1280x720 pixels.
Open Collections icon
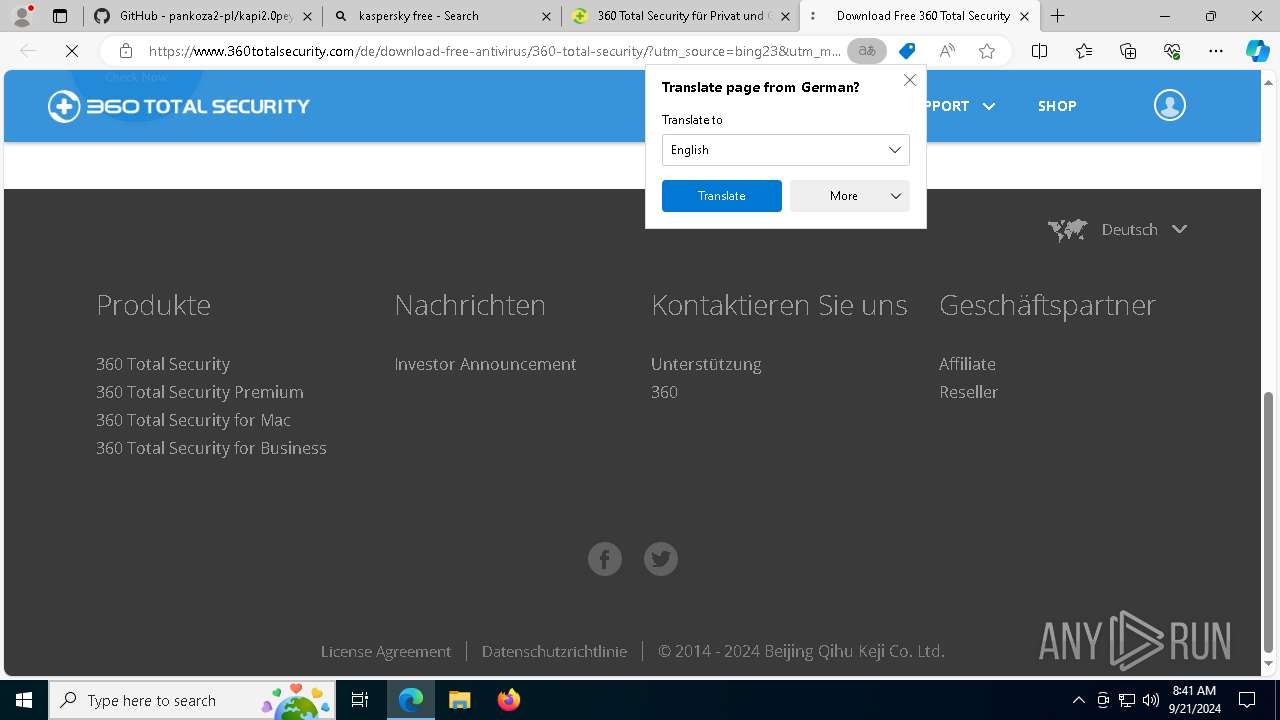click(1128, 51)
